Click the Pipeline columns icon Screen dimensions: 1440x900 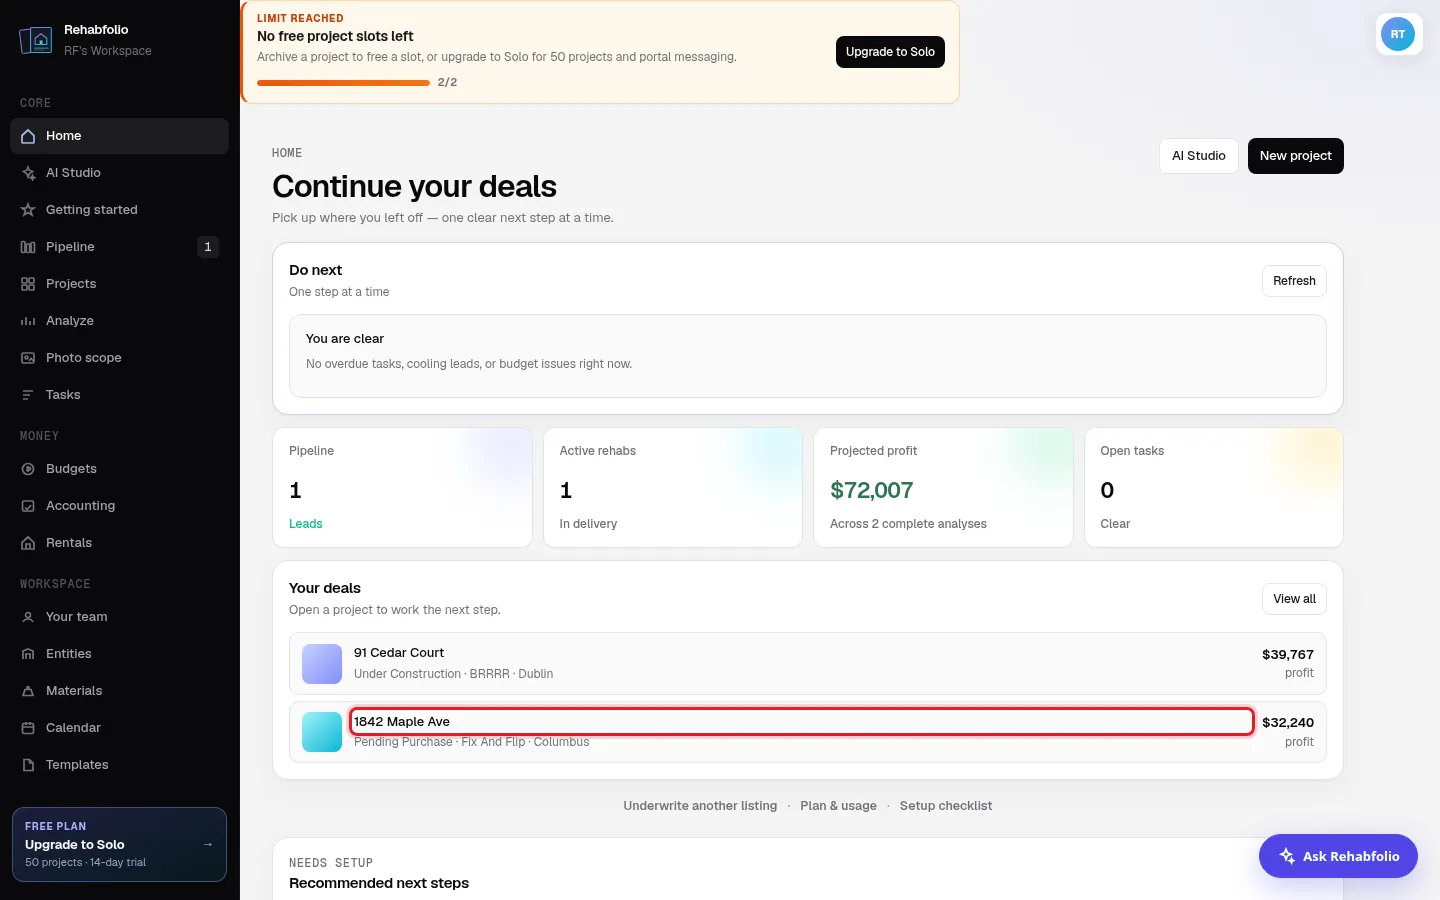(28, 247)
